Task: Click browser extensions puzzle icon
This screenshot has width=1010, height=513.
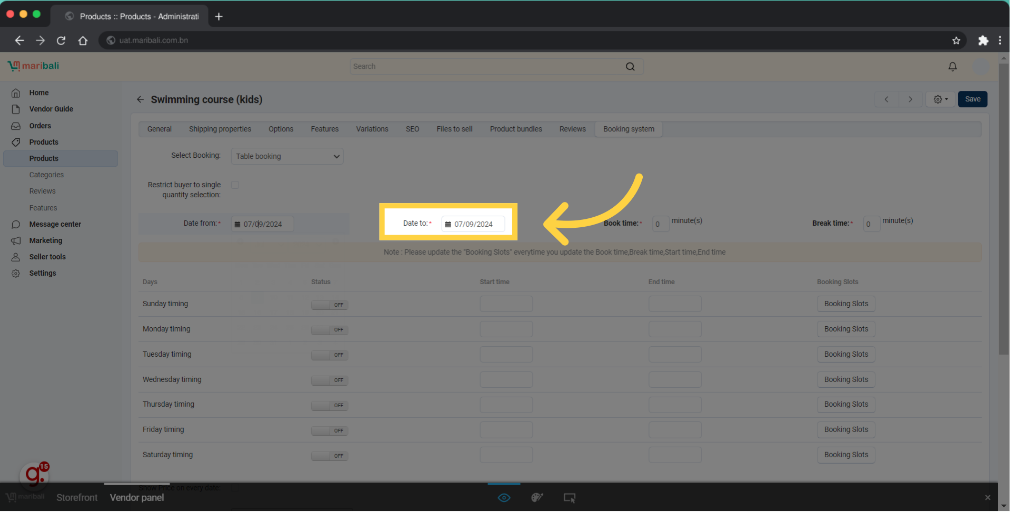Action: pyautogui.click(x=983, y=40)
